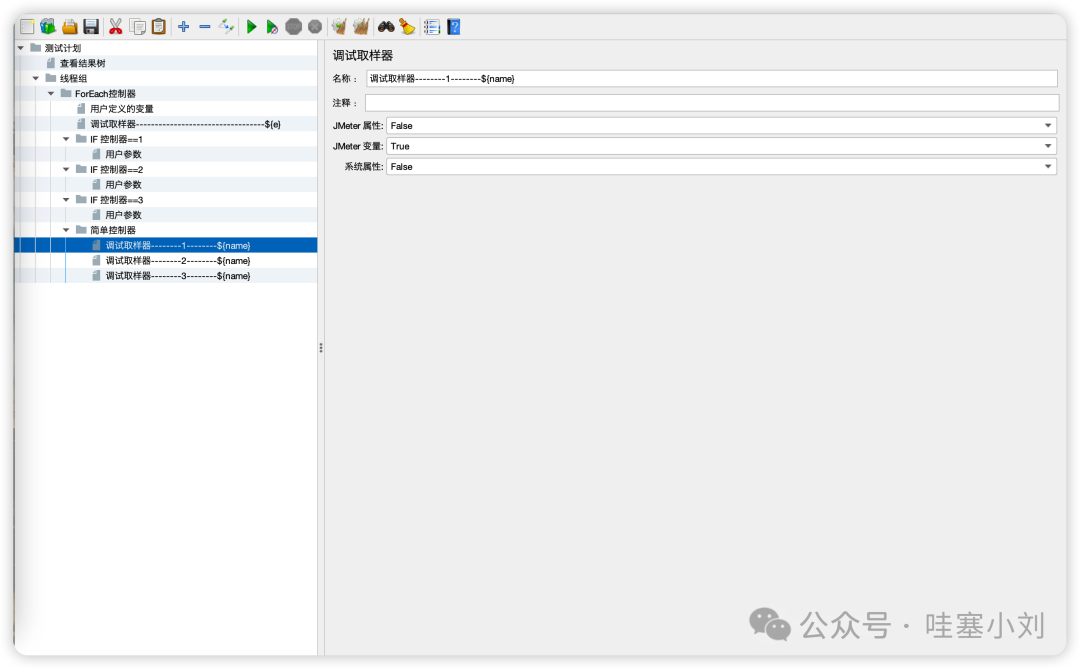Expand all with the plus icon
The image size is (1080, 669).
[x=183, y=27]
